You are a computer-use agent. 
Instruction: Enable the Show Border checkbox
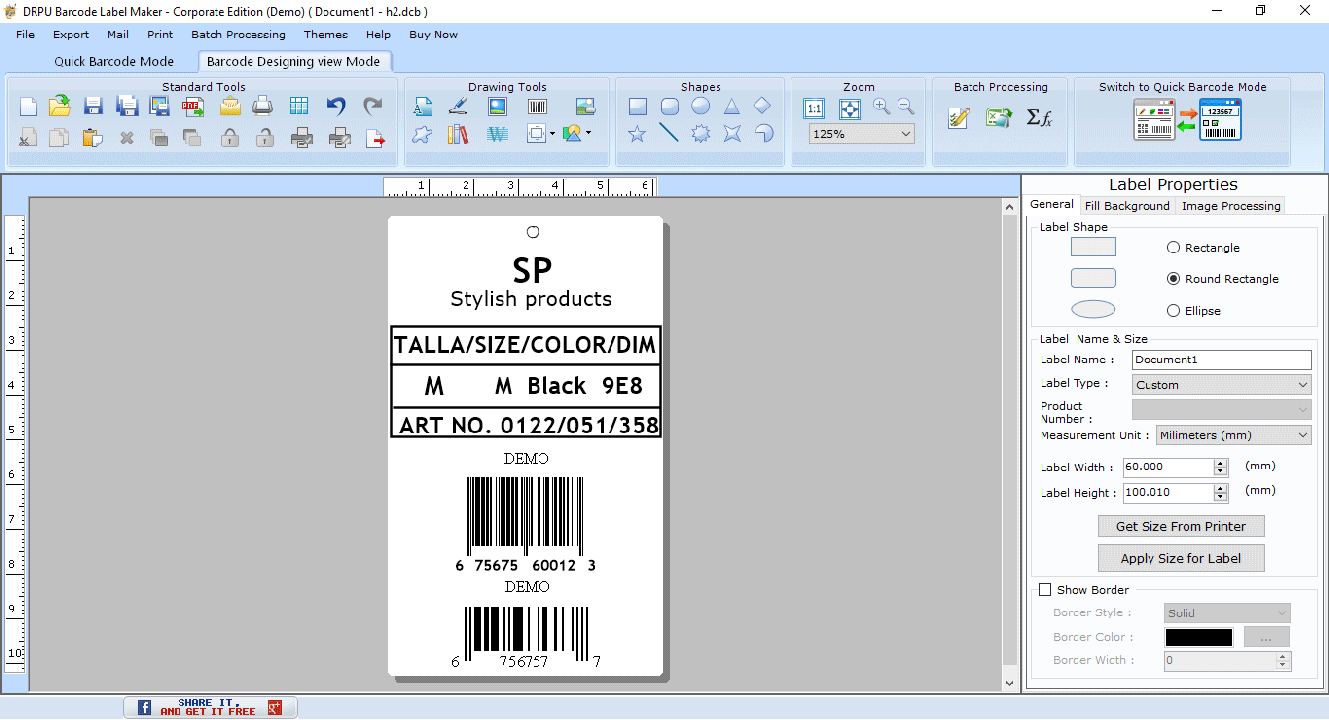1046,589
